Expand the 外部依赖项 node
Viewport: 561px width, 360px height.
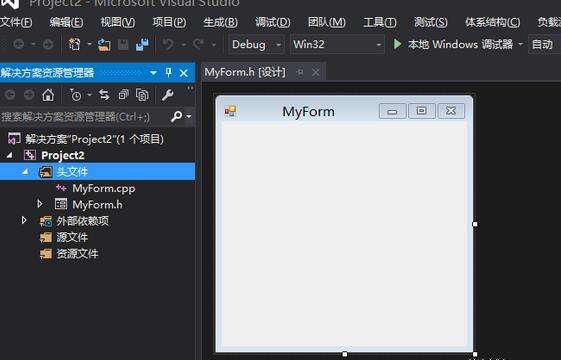24,220
